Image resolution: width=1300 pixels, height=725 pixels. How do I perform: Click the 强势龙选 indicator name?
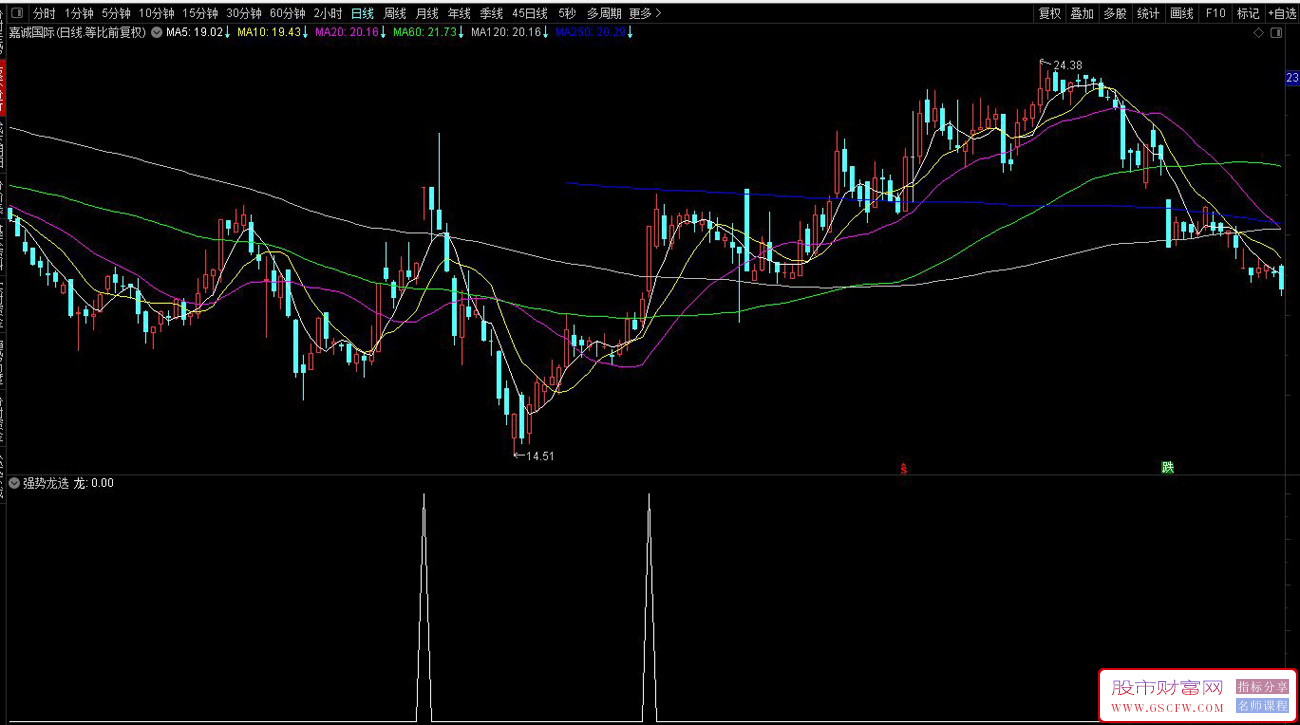[x=46, y=483]
